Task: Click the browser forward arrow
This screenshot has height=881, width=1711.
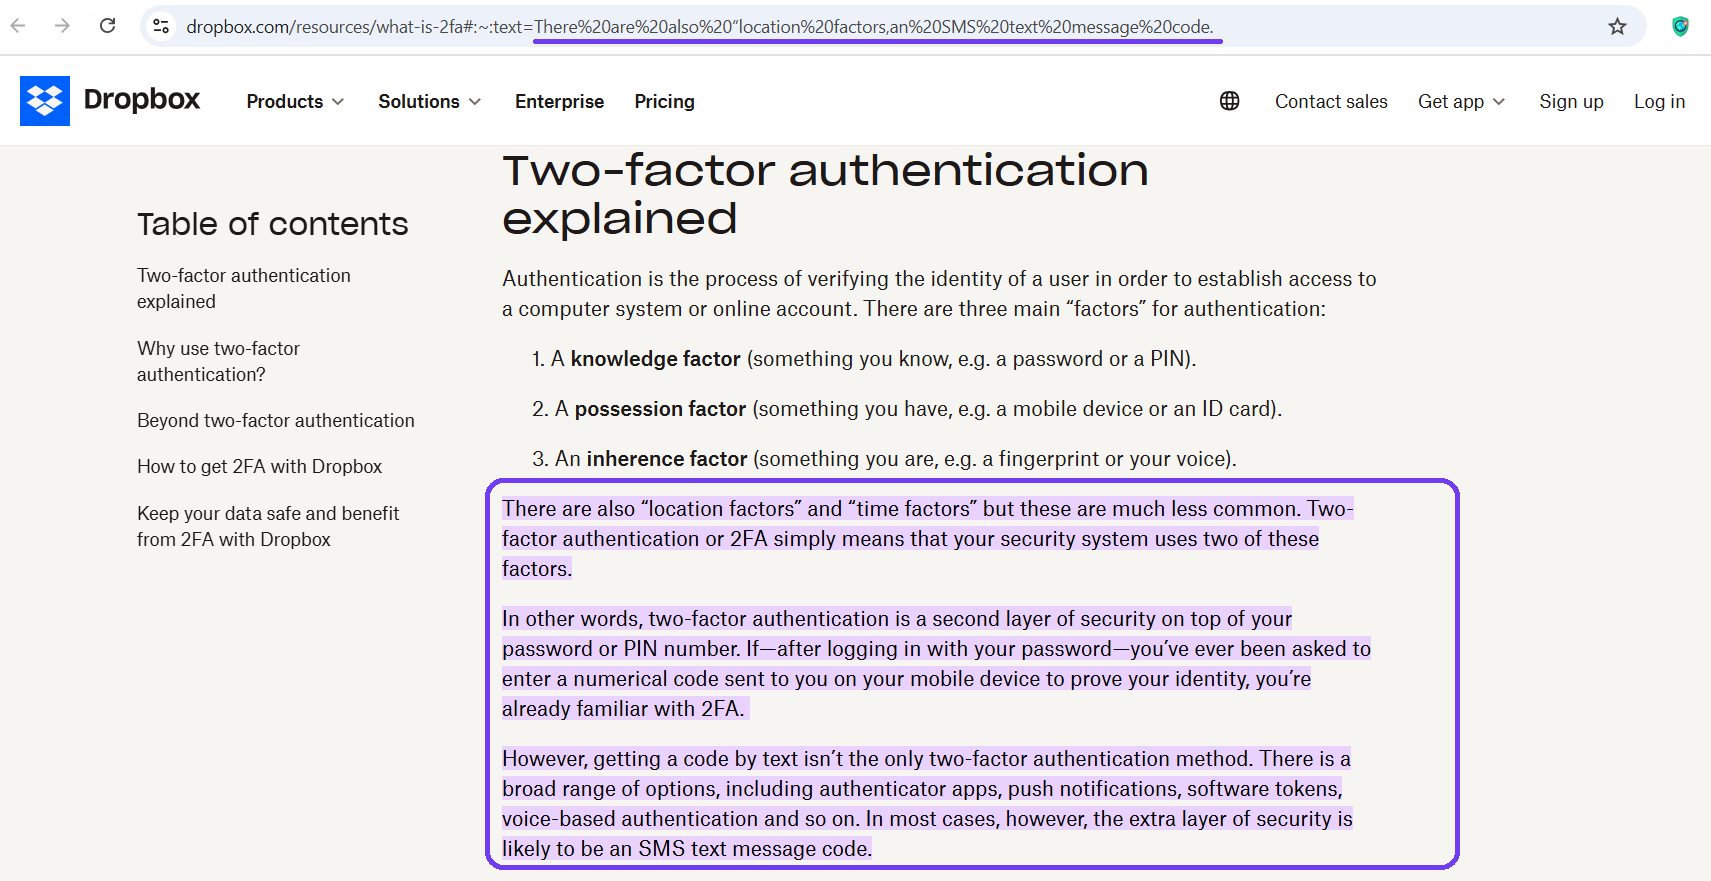Action: (x=62, y=26)
